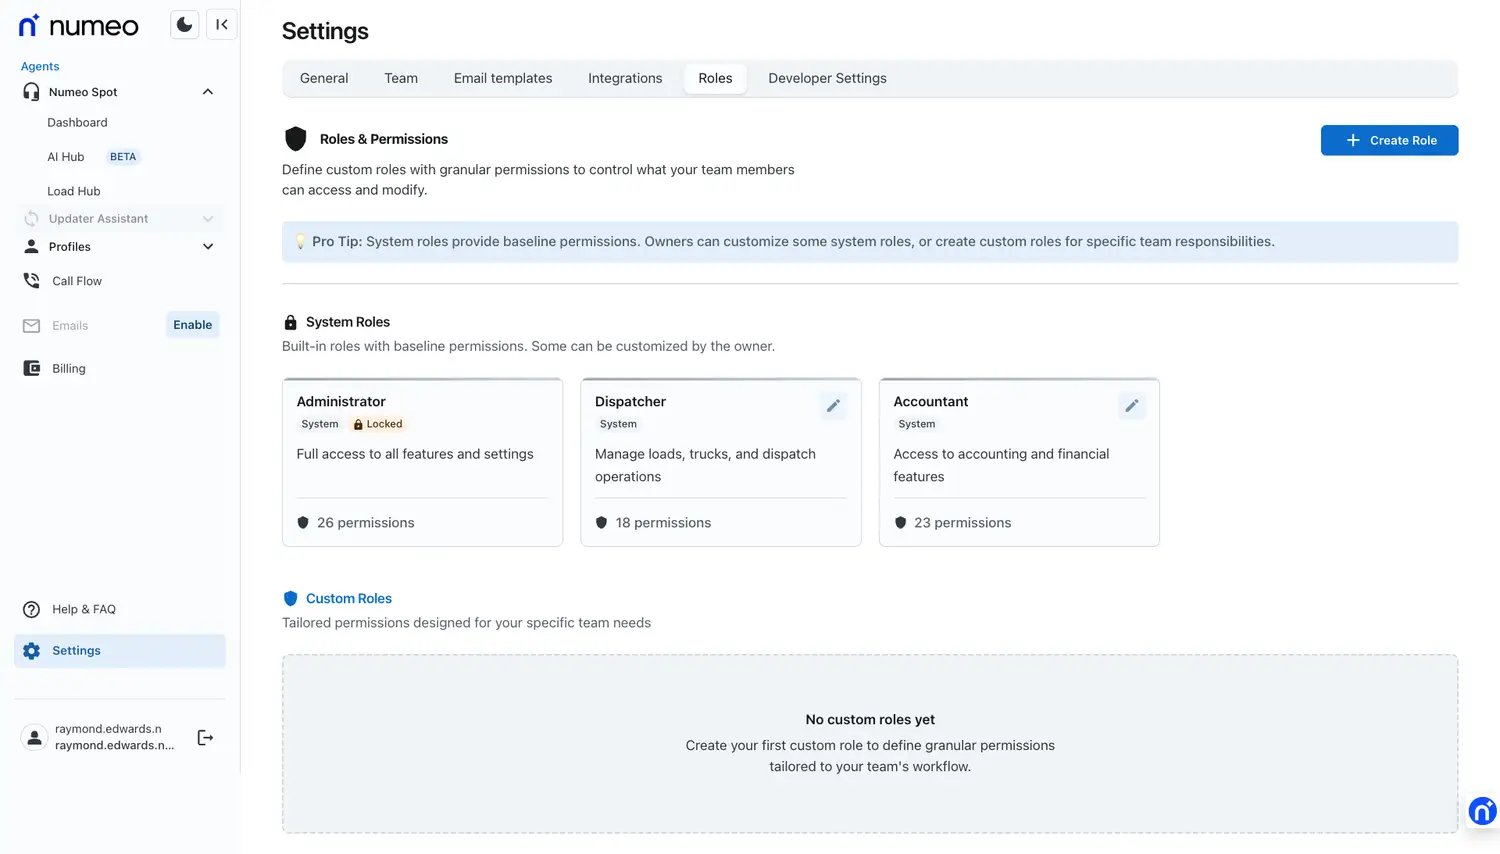Open AI Hub beta page
This screenshot has height=854, width=1500.
coord(66,157)
